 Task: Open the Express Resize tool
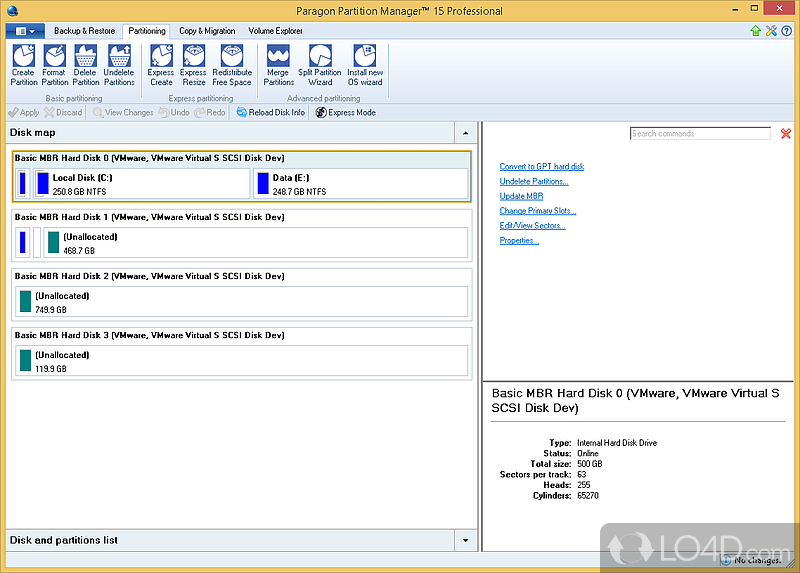pyautogui.click(x=193, y=65)
